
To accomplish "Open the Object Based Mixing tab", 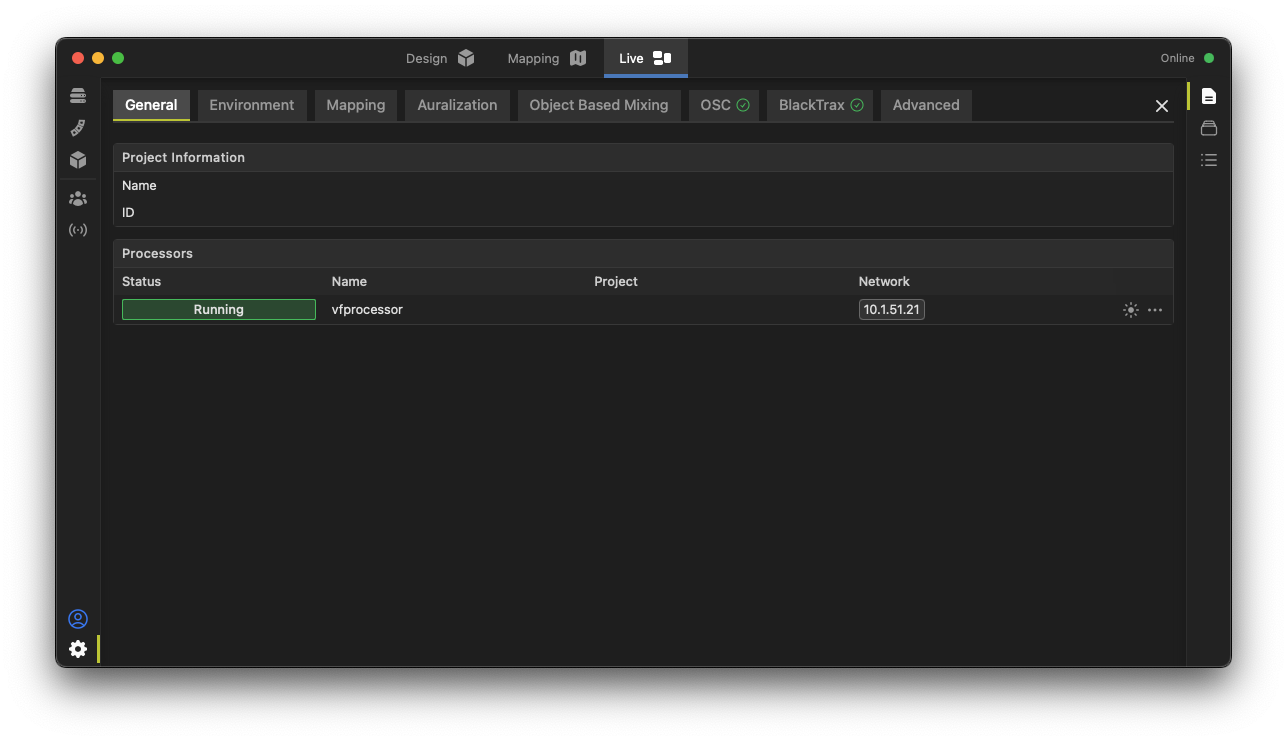I will pyautogui.click(x=598, y=105).
